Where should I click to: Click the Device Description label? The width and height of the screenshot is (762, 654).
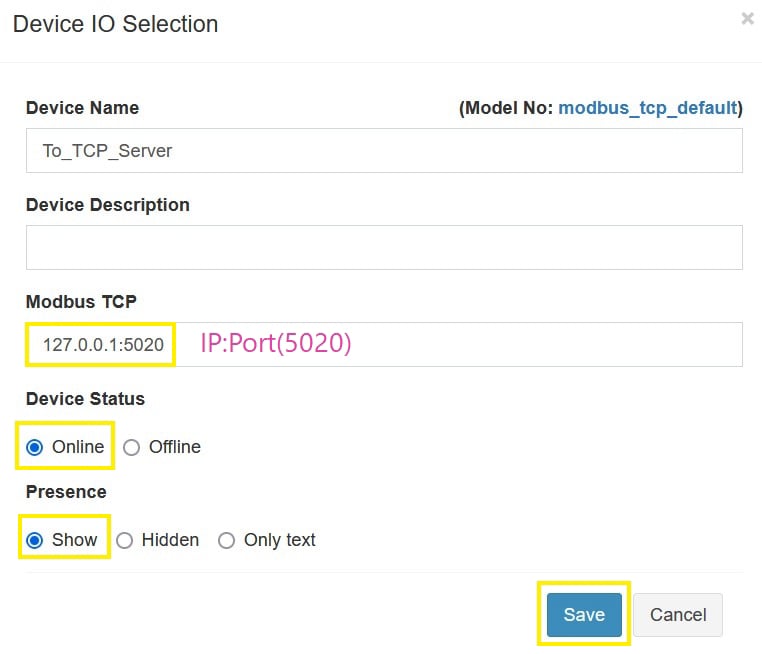107,205
